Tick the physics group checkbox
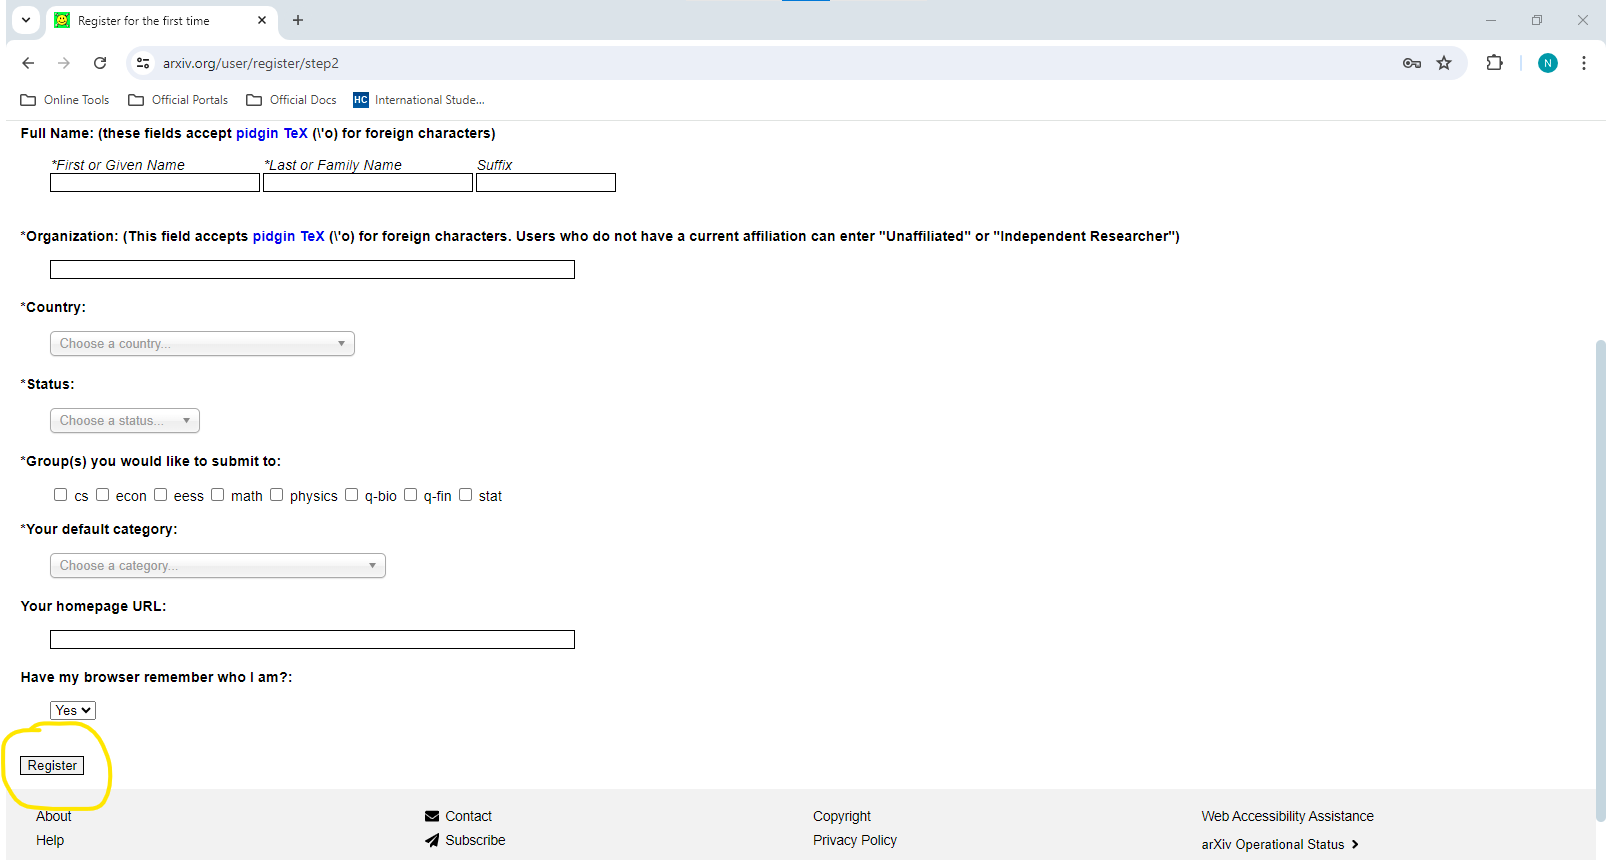Screen dimensions: 1606x860 pos(277,495)
